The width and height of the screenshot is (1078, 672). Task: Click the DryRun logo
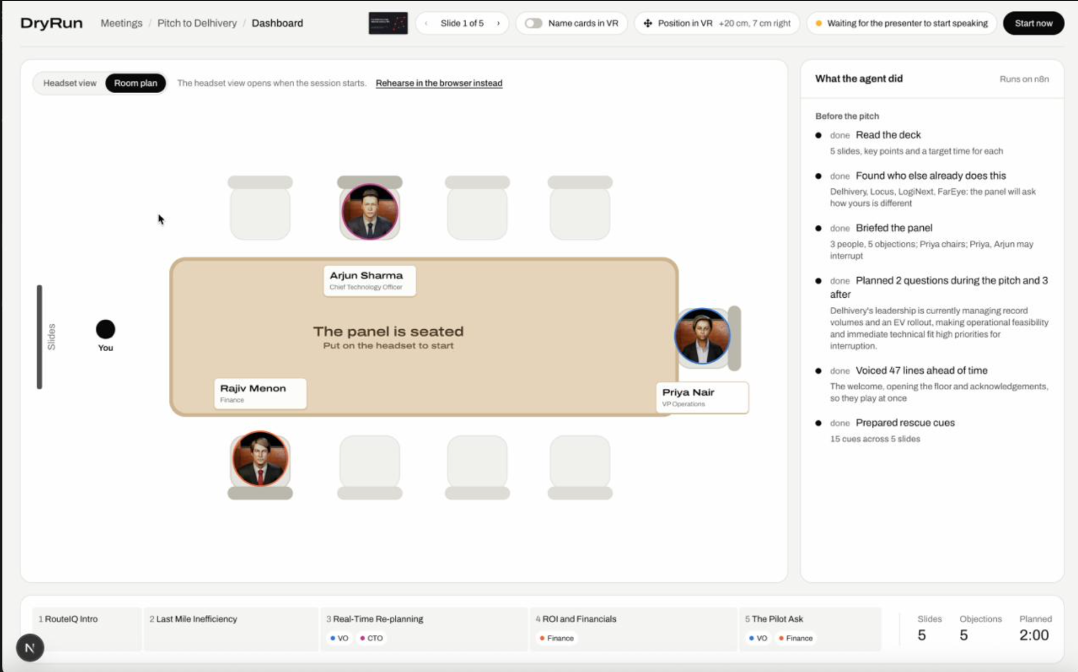52,23
